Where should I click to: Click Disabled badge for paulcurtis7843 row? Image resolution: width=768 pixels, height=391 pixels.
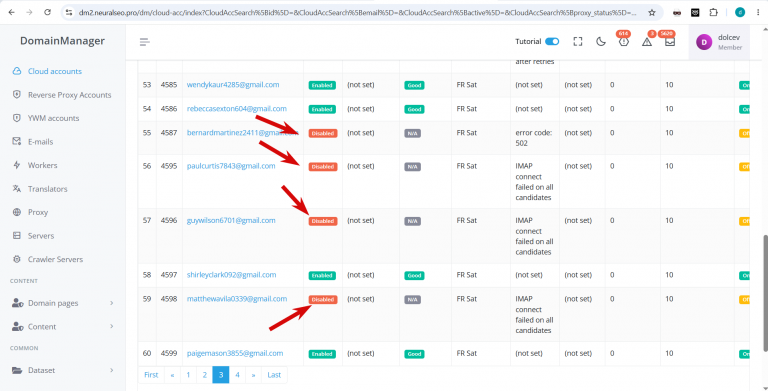tap(323, 167)
